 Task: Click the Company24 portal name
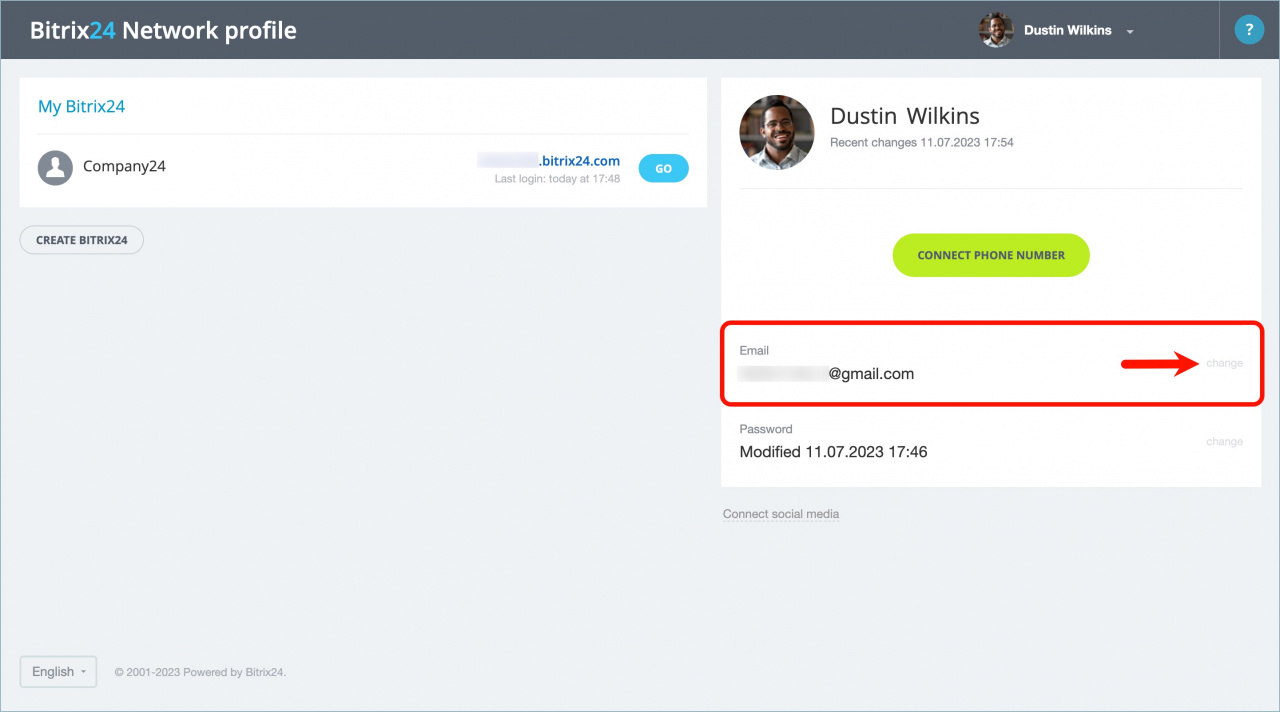click(x=124, y=167)
